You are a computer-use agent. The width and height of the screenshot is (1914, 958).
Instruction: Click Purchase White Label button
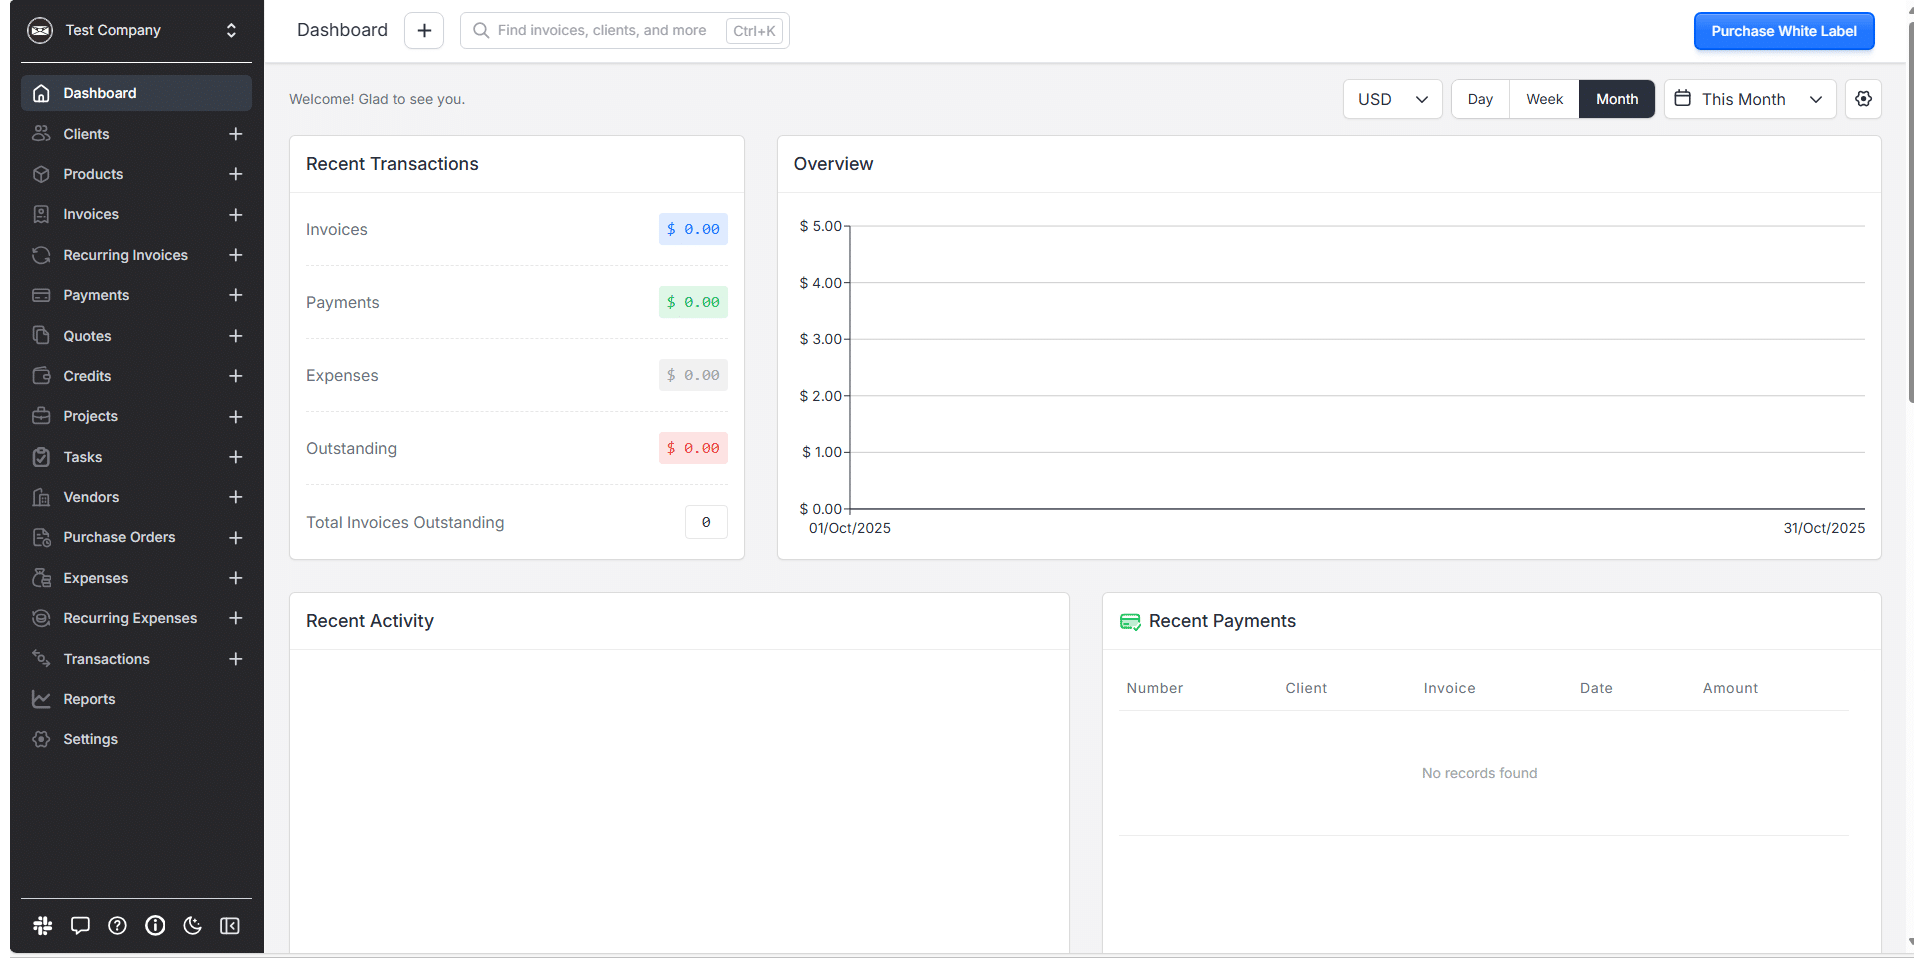pyautogui.click(x=1783, y=31)
